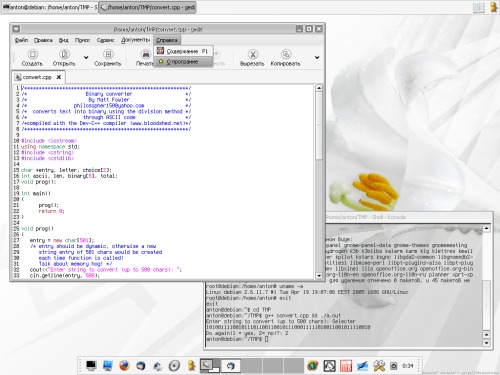Open the gedit window menu button
Viewport: 500px width, 375px height.
click(16, 29)
